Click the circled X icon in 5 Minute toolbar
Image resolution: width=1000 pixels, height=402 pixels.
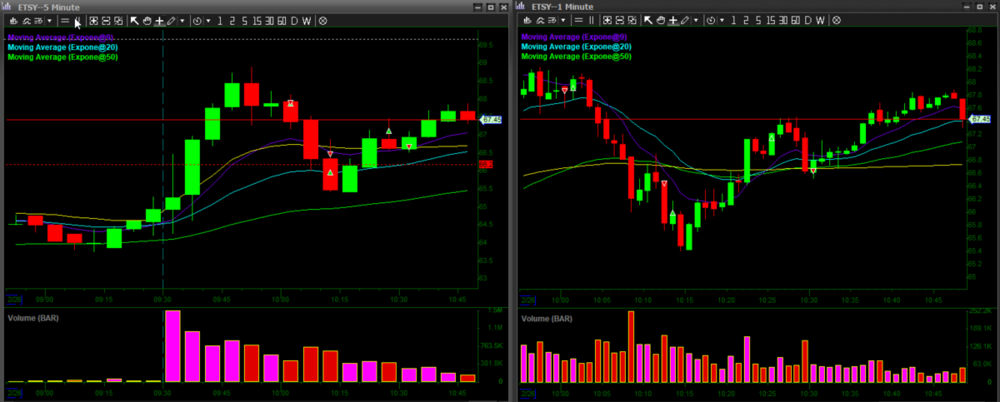(321, 20)
